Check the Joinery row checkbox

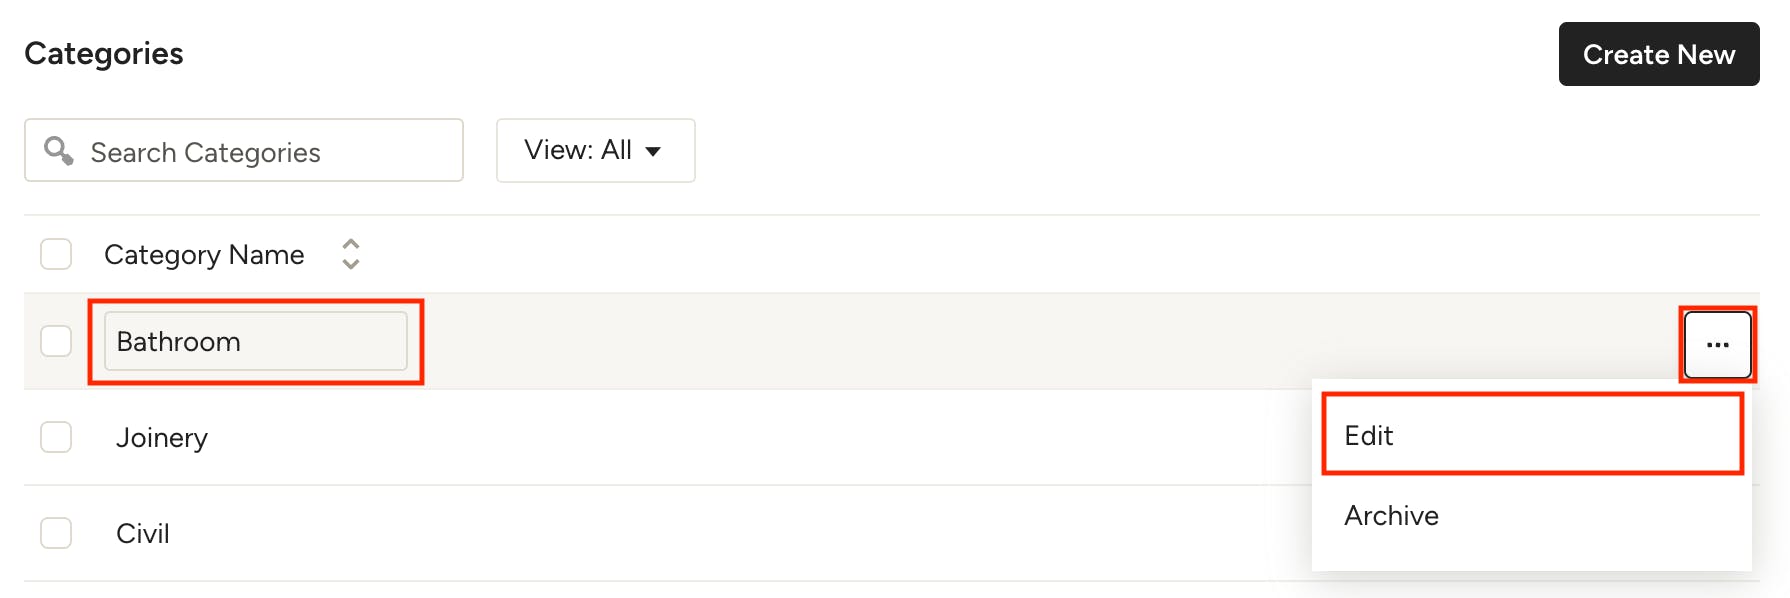point(56,437)
